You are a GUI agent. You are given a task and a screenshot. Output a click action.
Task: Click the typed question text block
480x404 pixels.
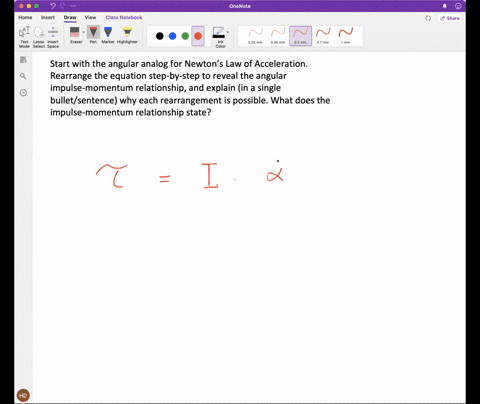coord(190,88)
